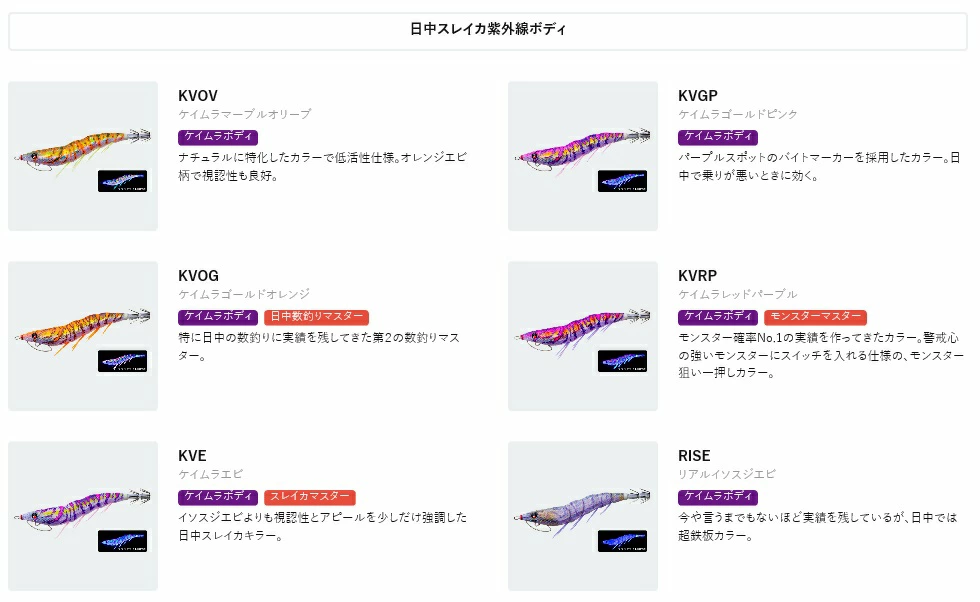This screenshot has width=980, height=602.
Task: Click the KVRP product name heading
Action: coord(698,276)
